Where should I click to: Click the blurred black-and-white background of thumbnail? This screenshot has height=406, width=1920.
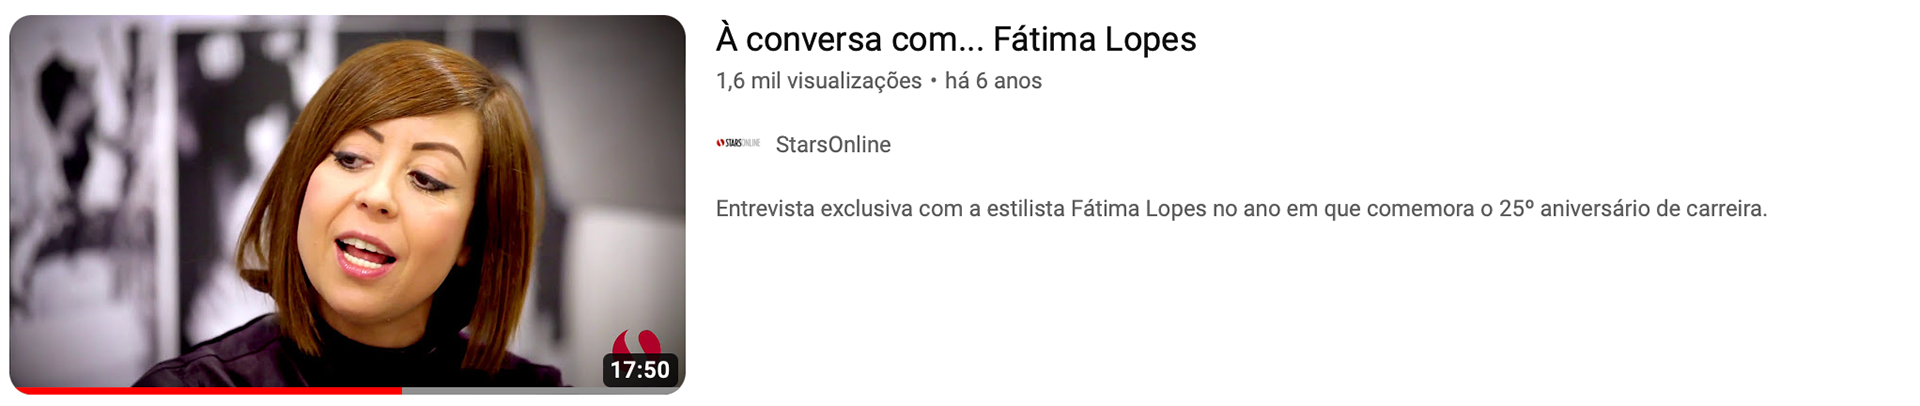[x=110, y=180]
